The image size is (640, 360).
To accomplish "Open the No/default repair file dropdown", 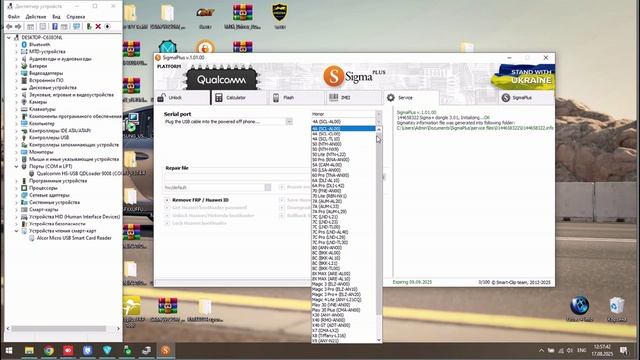I will tap(268, 187).
